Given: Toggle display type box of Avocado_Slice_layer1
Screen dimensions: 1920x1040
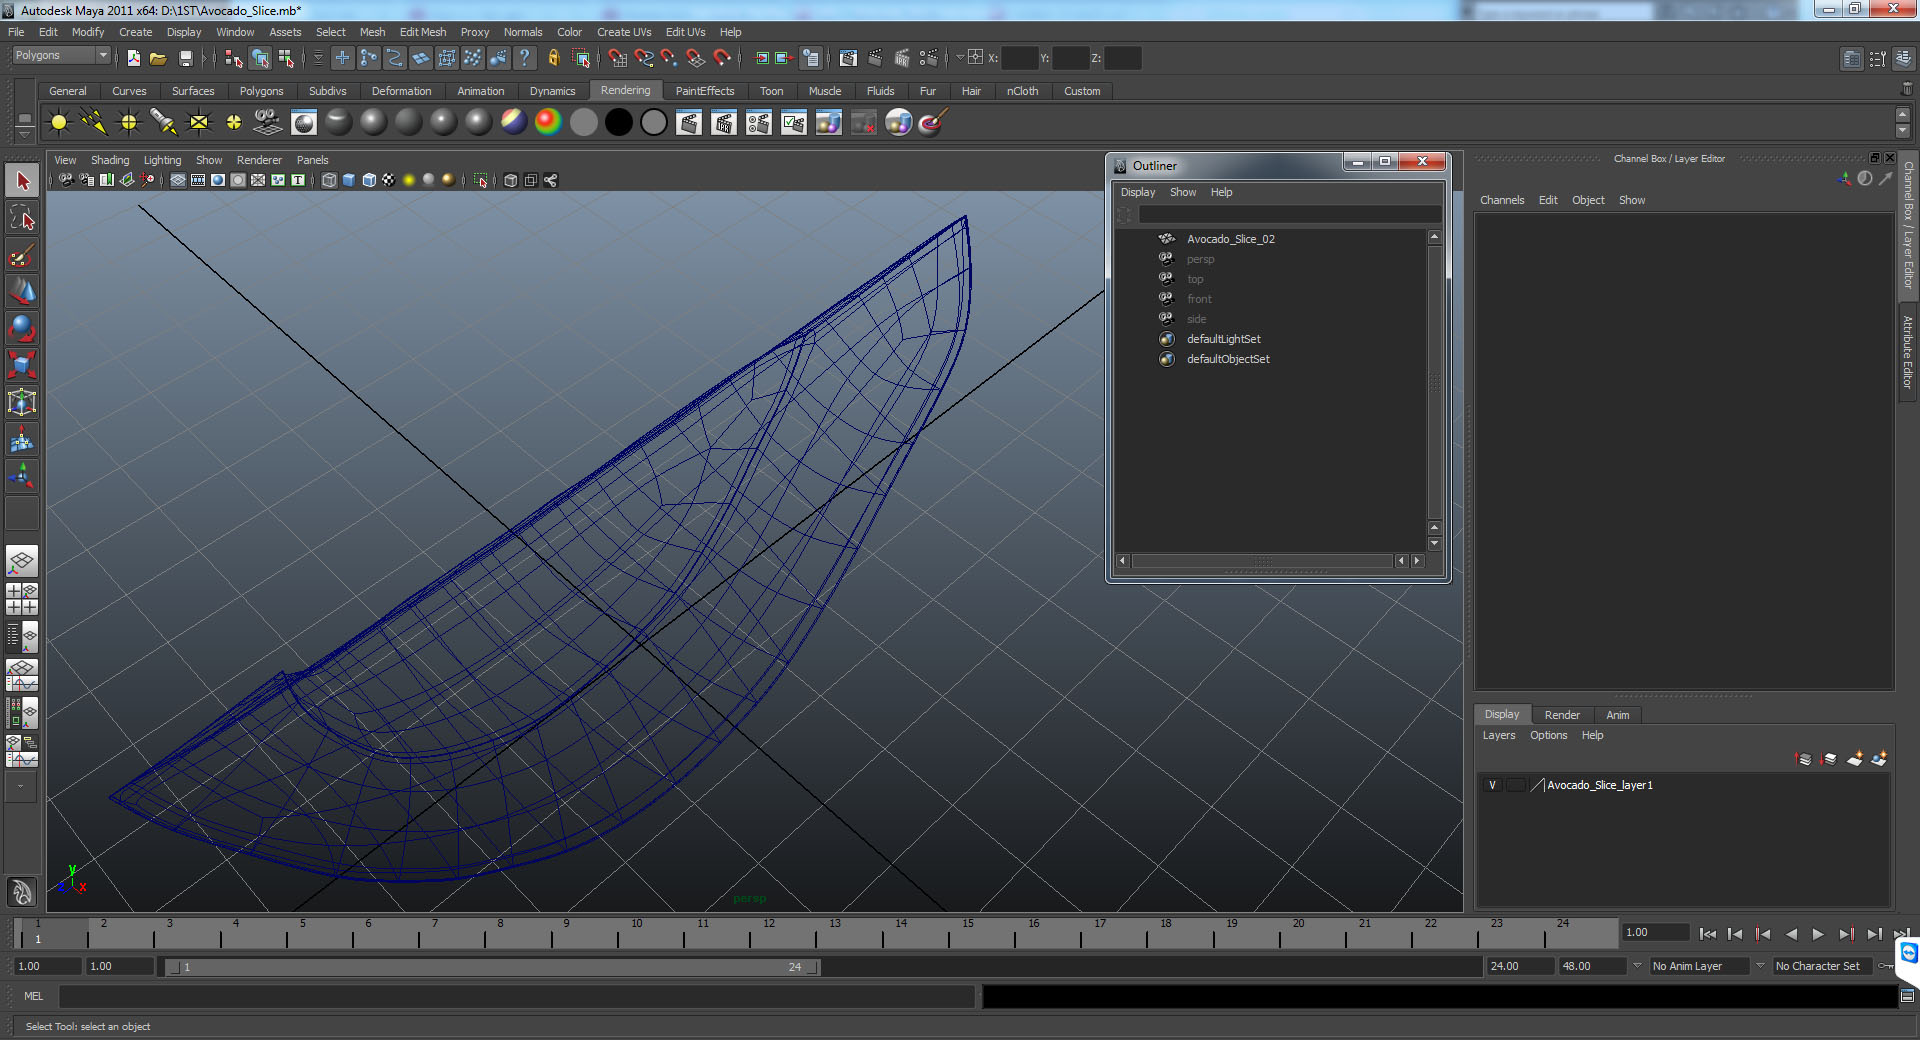Looking at the screenshot, I should pos(1516,785).
